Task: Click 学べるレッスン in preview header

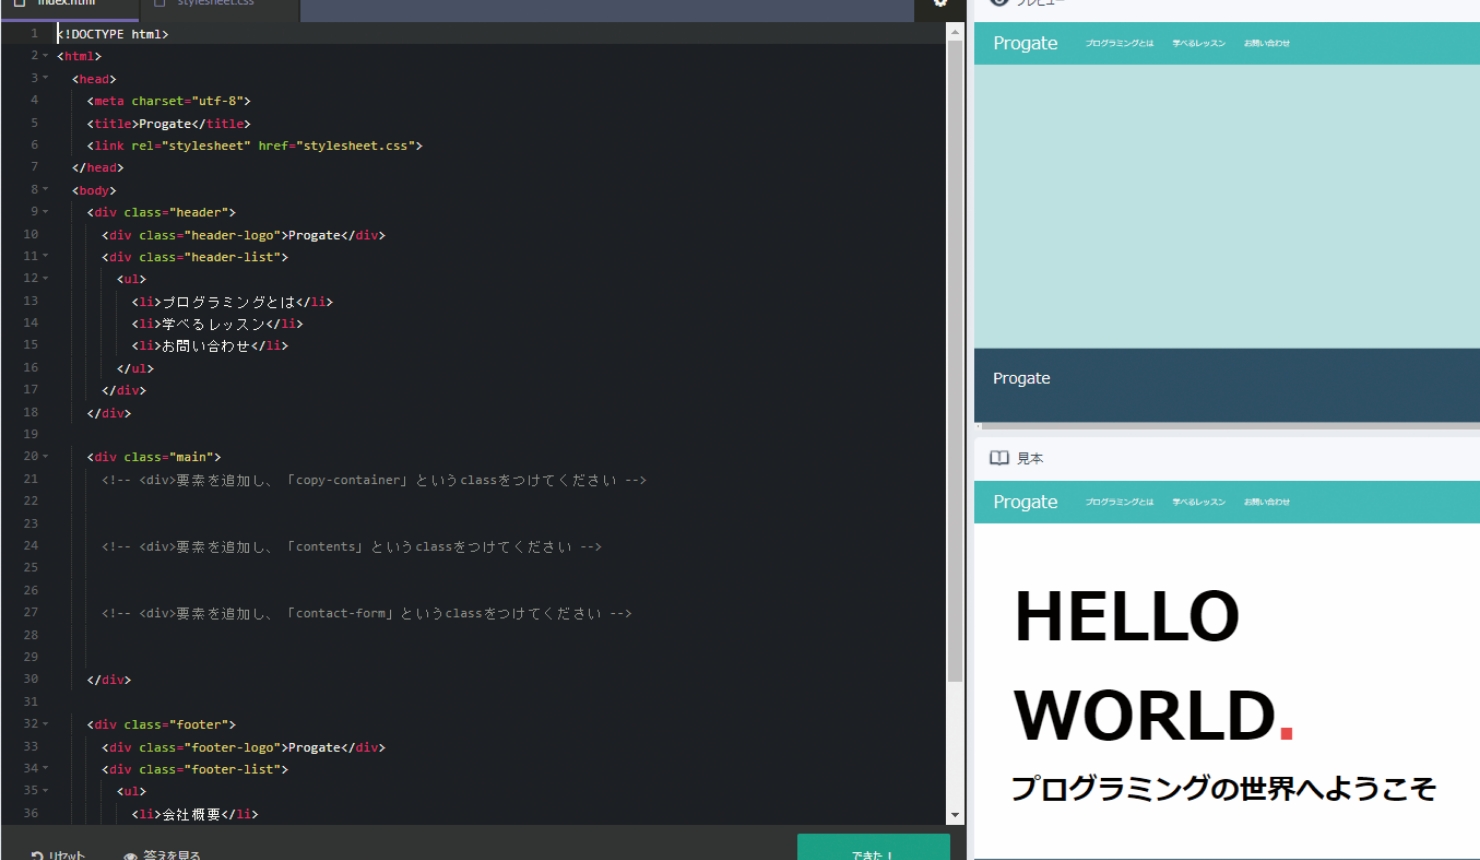Action: [1199, 44]
